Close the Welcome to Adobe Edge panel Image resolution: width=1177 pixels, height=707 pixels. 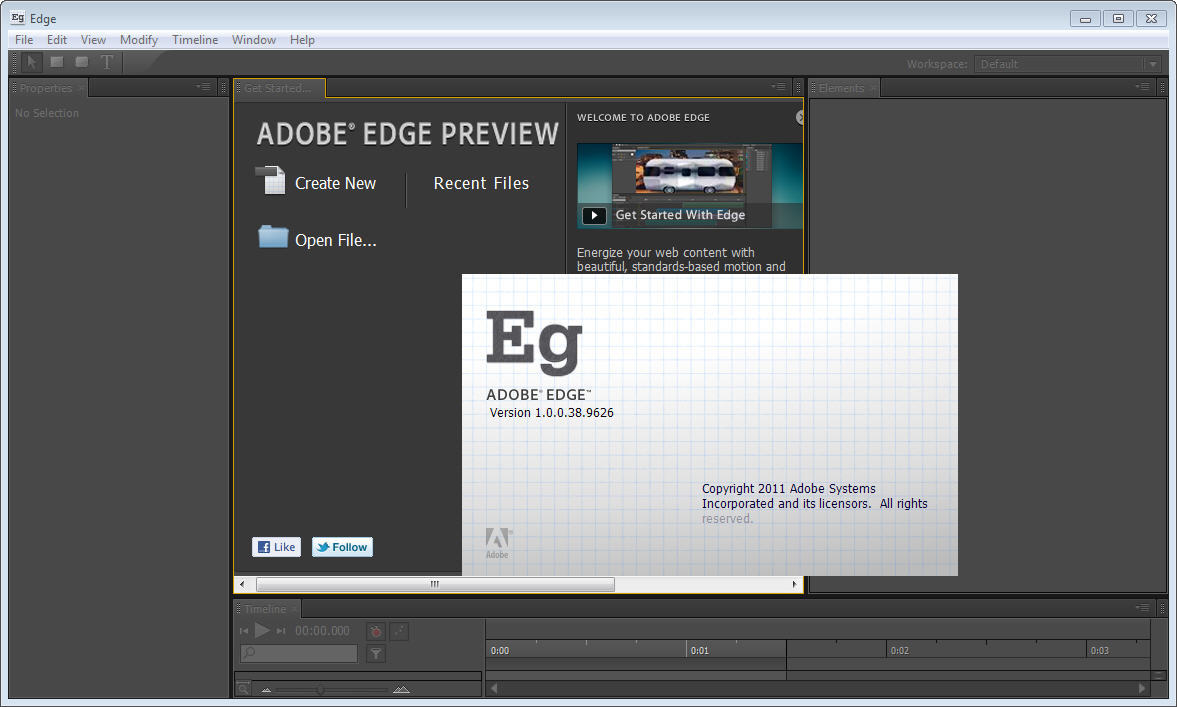pos(799,117)
